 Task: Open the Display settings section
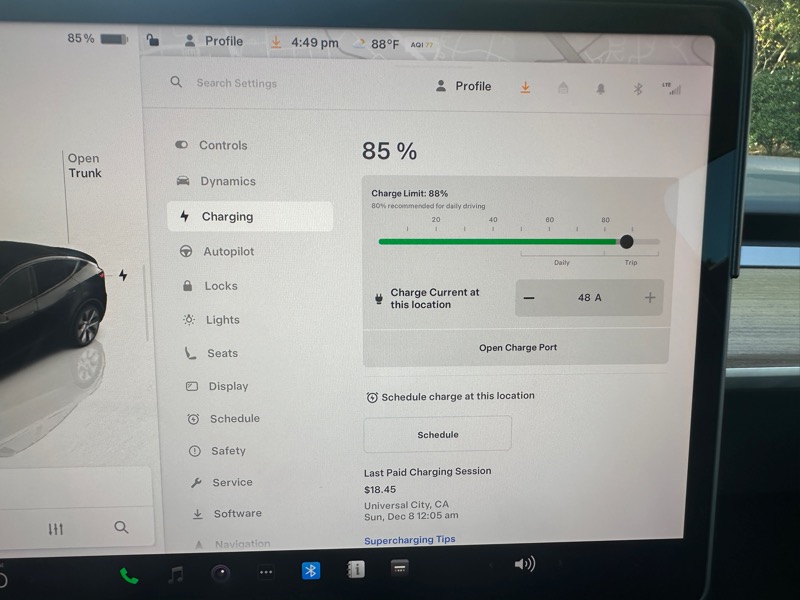228,386
